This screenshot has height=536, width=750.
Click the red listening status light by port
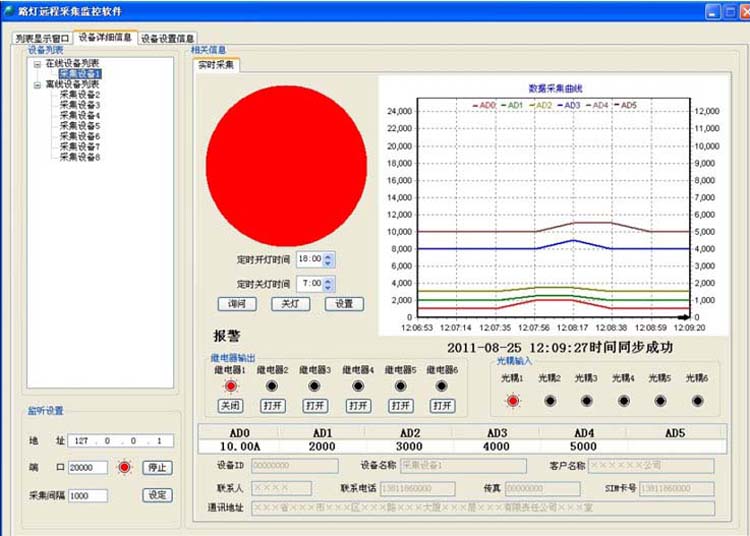[124, 467]
